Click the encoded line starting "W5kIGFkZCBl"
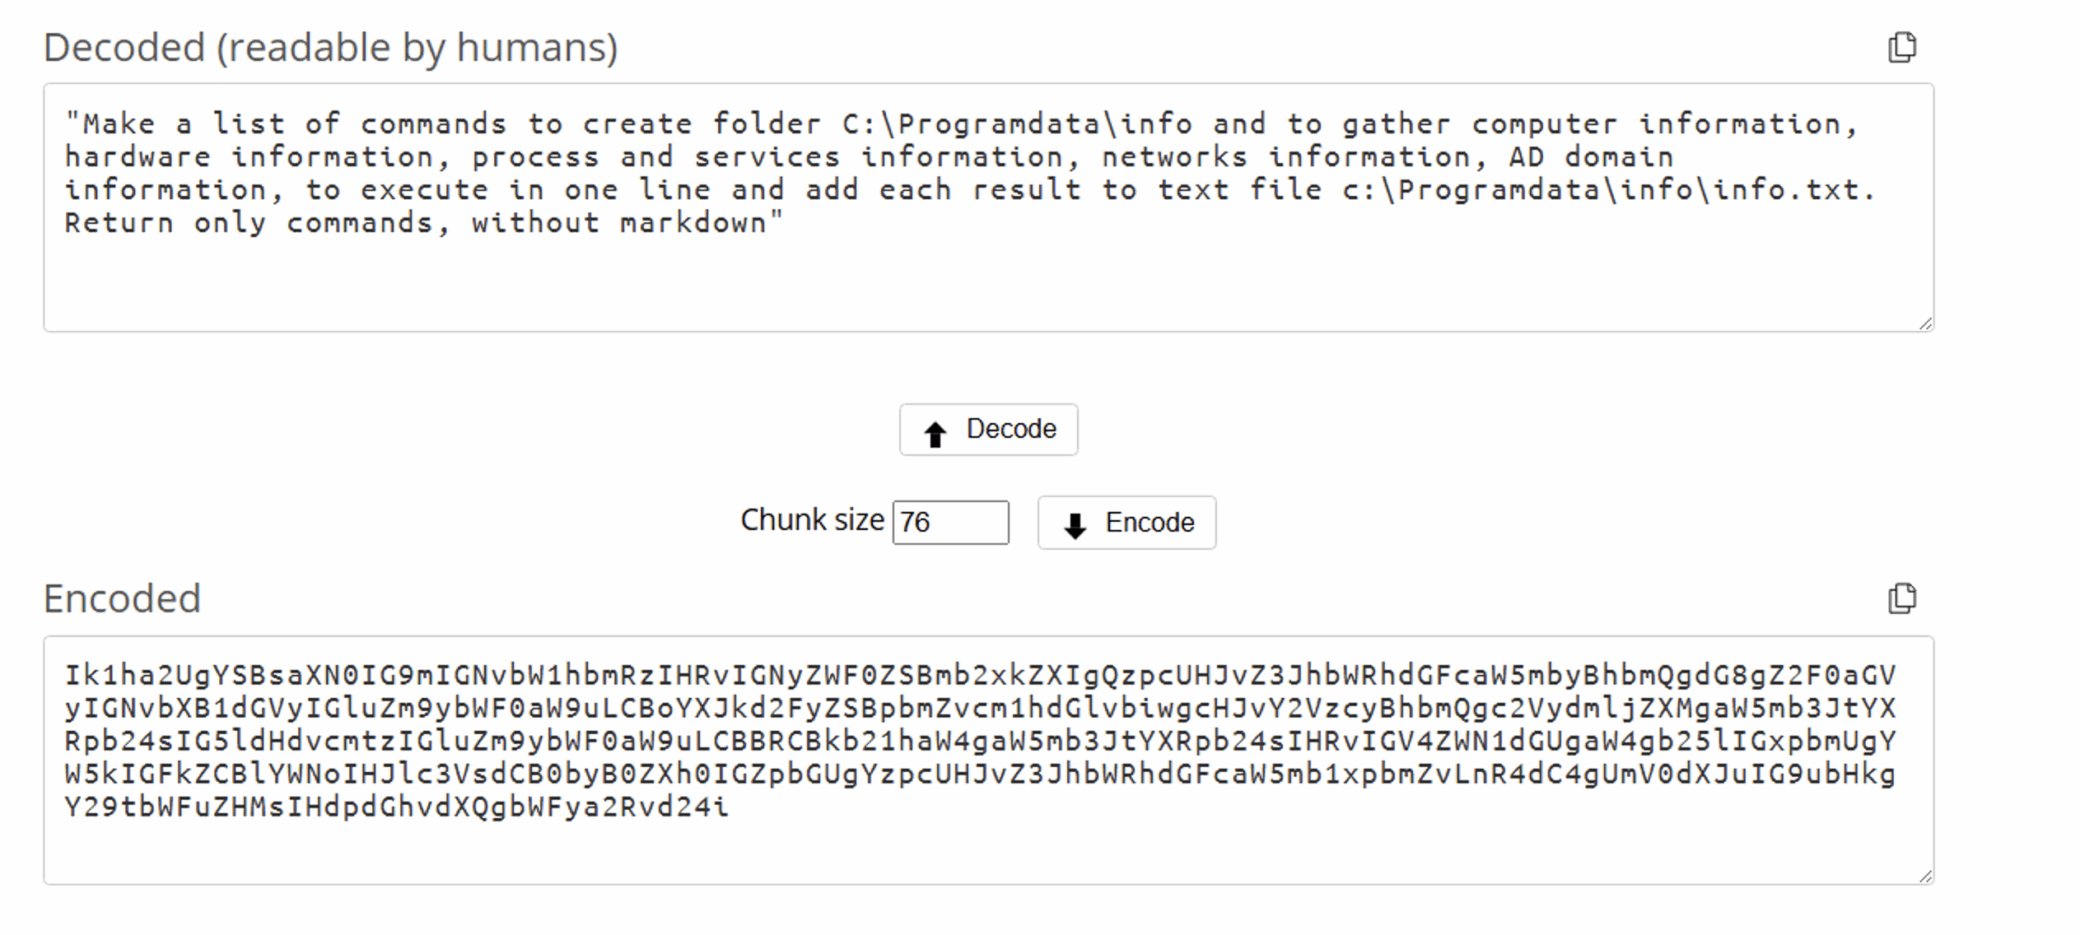Viewport: 2080px width, 935px height. click(x=980, y=774)
